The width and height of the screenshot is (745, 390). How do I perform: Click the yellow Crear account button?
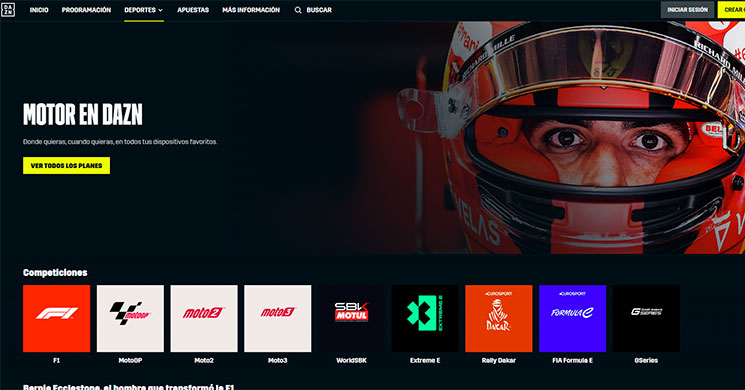(732, 10)
